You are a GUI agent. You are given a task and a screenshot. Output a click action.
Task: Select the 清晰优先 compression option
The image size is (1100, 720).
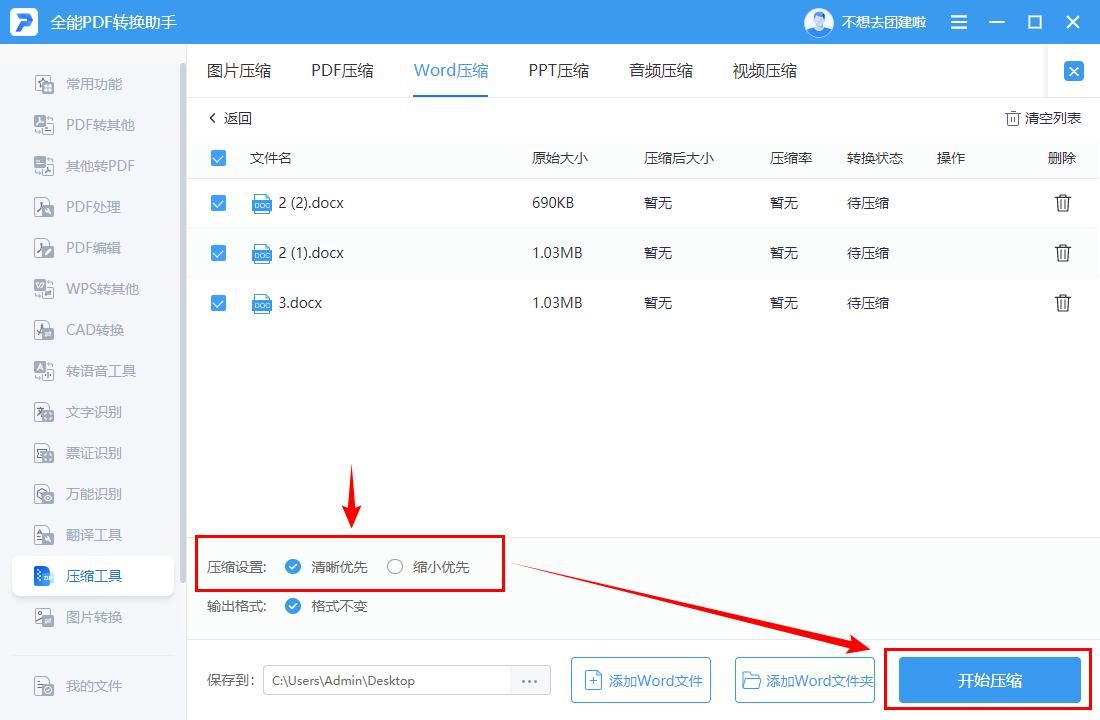pos(326,567)
